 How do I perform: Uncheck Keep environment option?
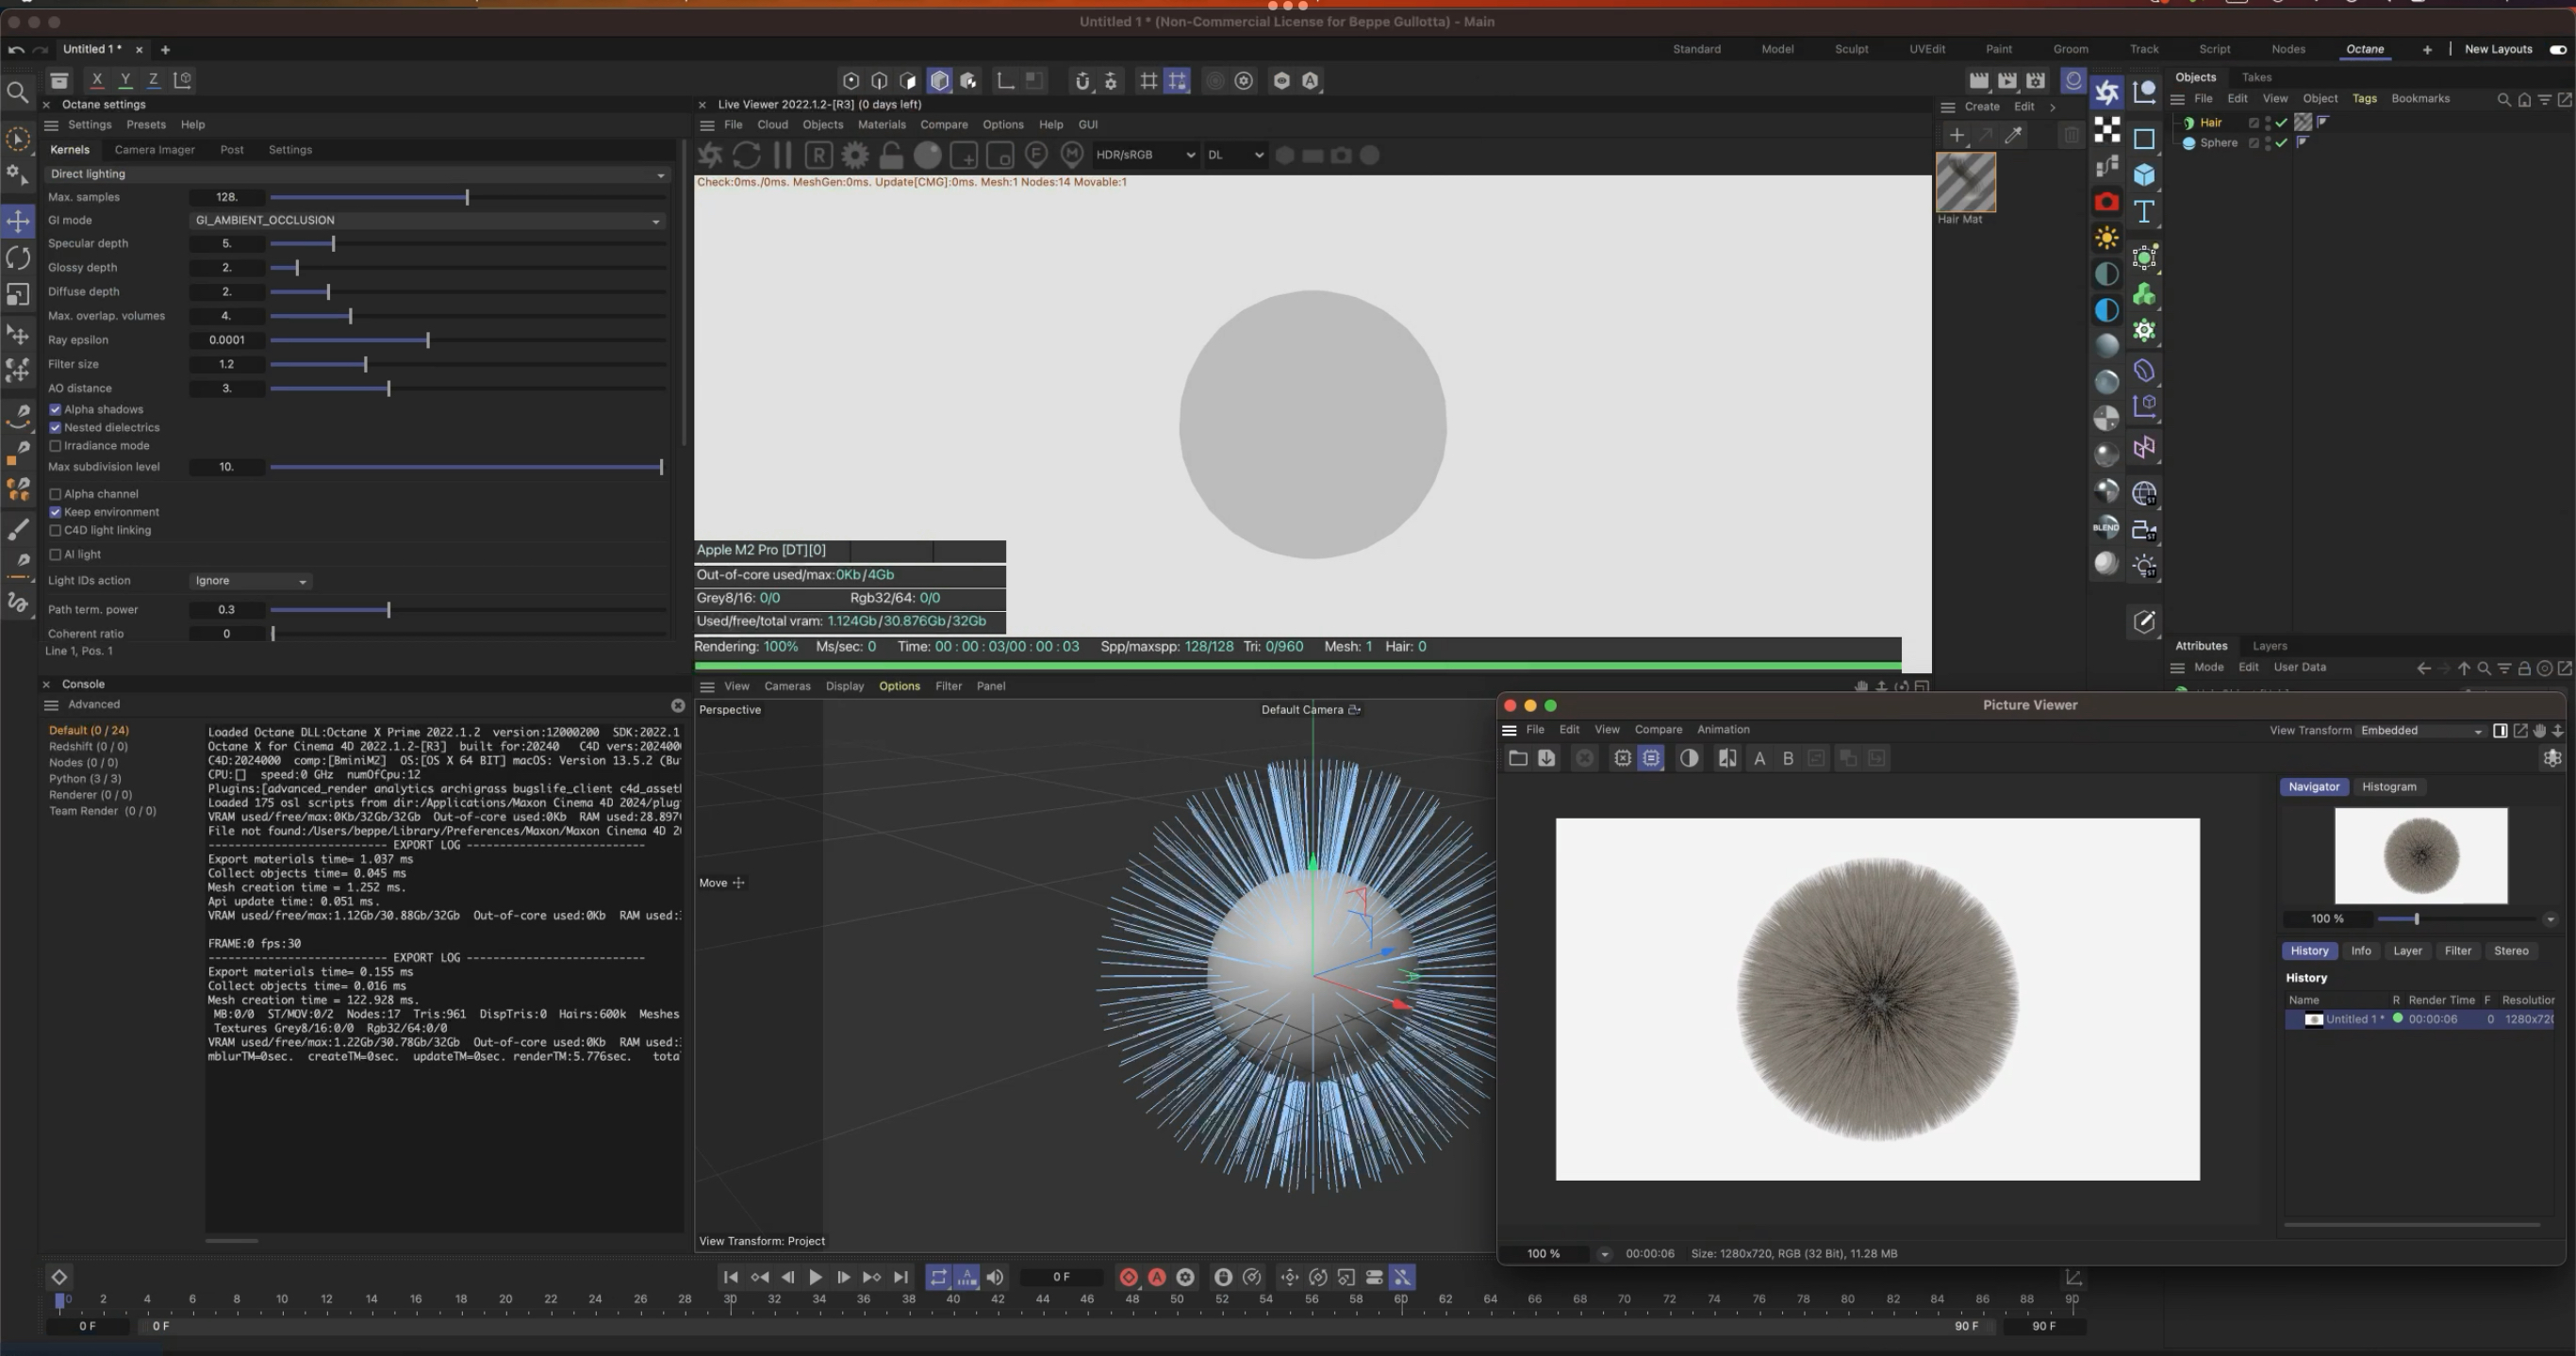click(x=56, y=512)
